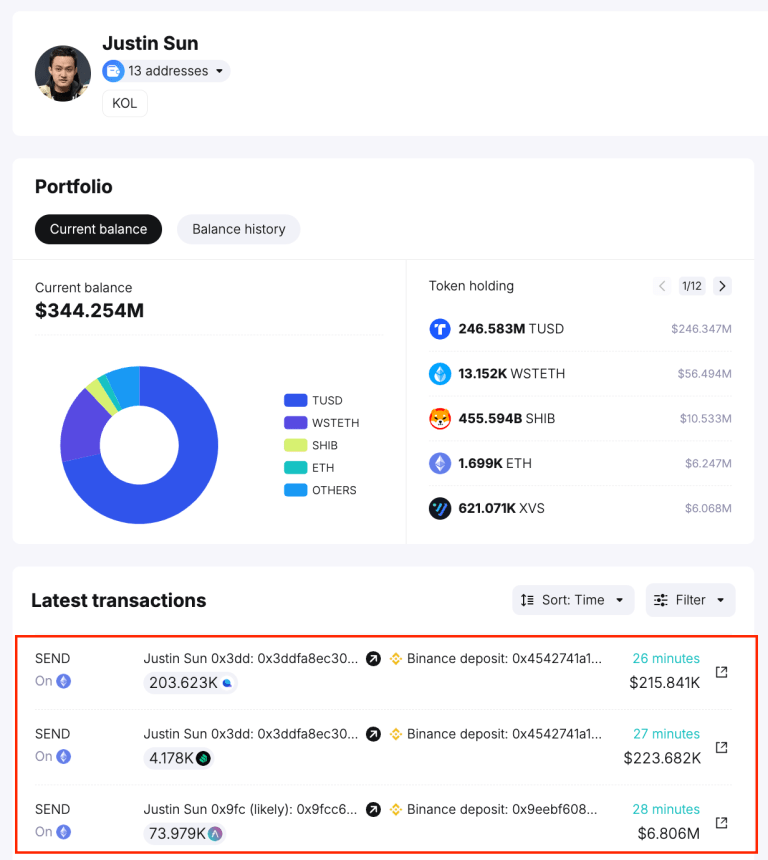
Task: Click the KOL tag button
Action: [125, 103]
